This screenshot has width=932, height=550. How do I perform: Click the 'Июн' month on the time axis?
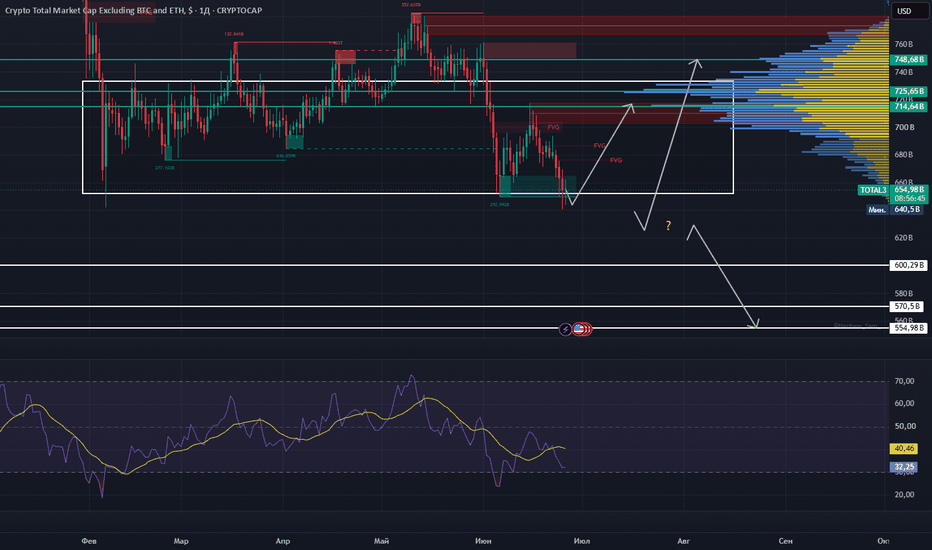point(483,541)
